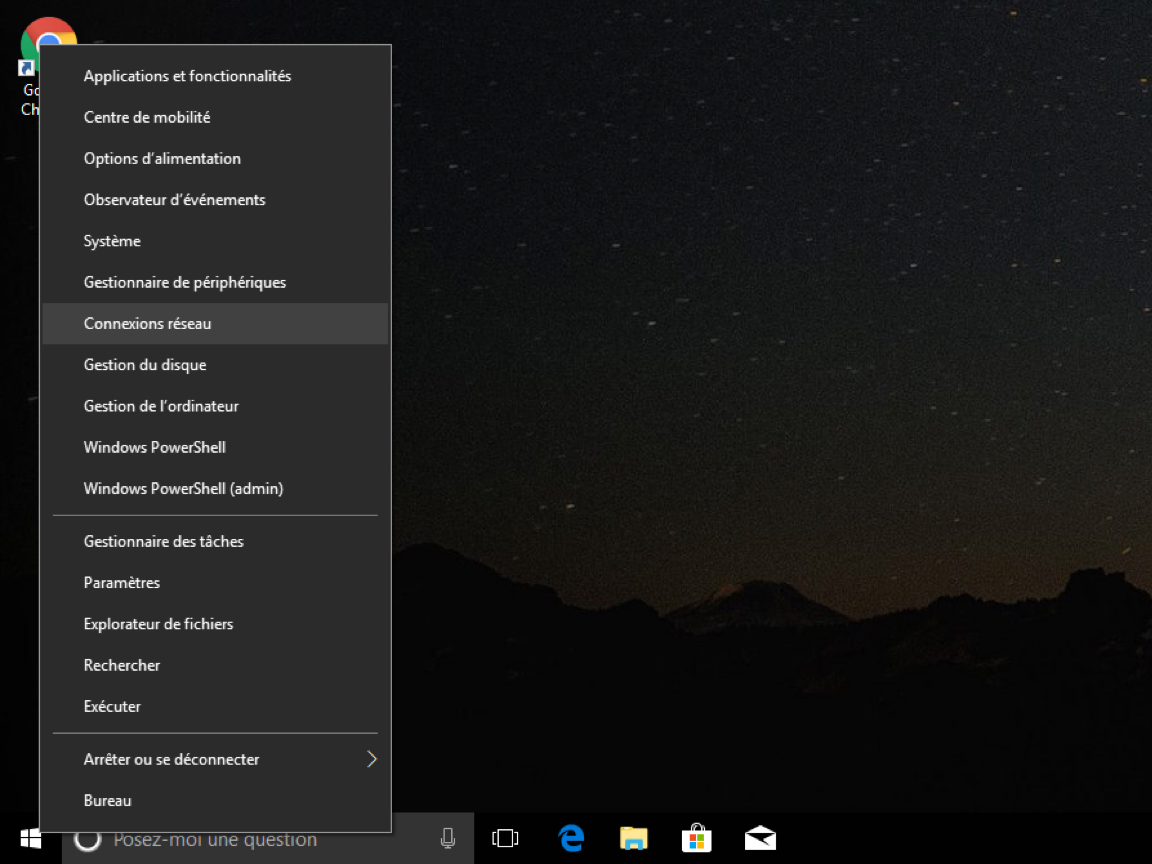
Task: Open Paramètres from the menu
Action: coord(215,582)
